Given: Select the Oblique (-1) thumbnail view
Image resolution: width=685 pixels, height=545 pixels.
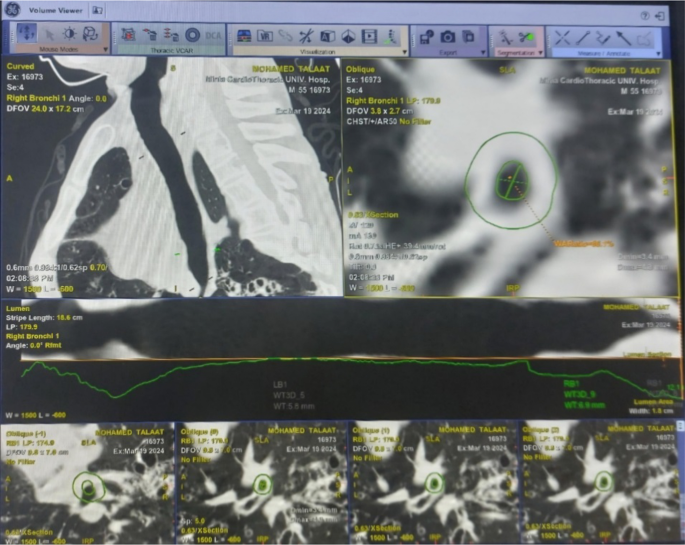Looking at the screenshot, I should coord(87,483).
